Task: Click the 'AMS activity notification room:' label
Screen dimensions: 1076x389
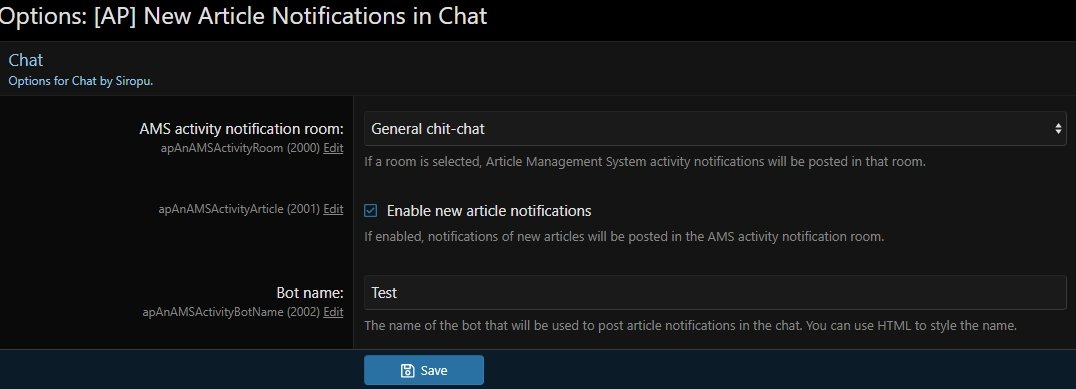Action: (241, 128)
